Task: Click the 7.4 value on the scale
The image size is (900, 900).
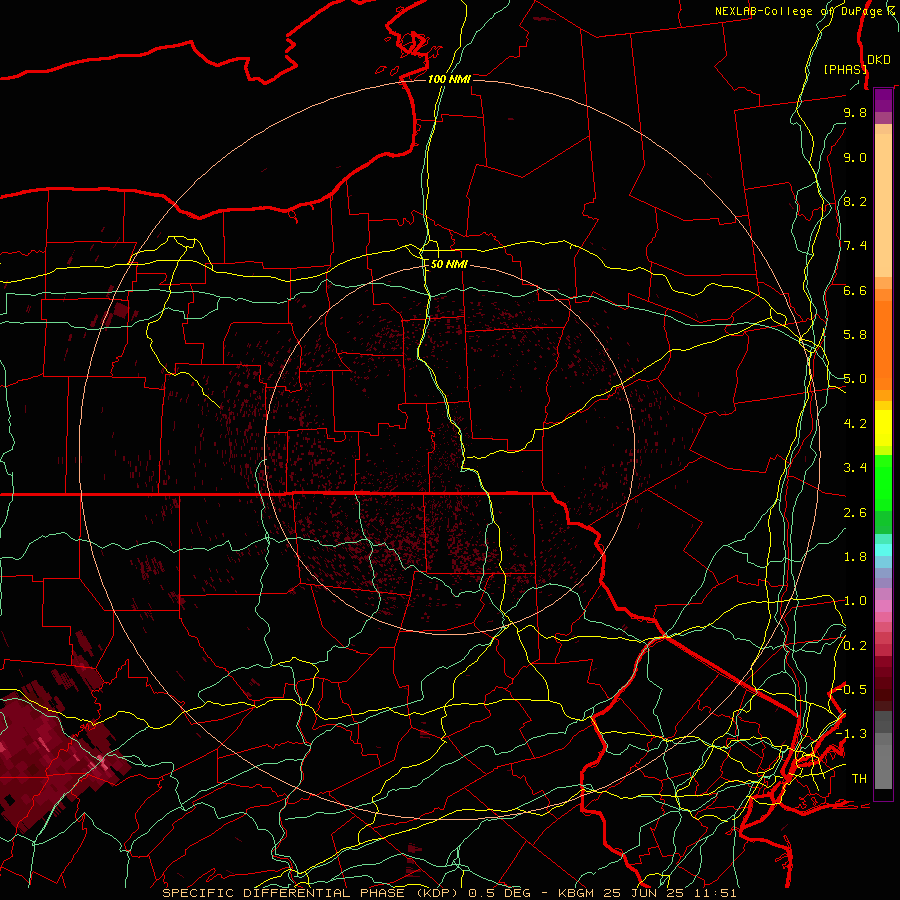Action: [x=855, y=246]
